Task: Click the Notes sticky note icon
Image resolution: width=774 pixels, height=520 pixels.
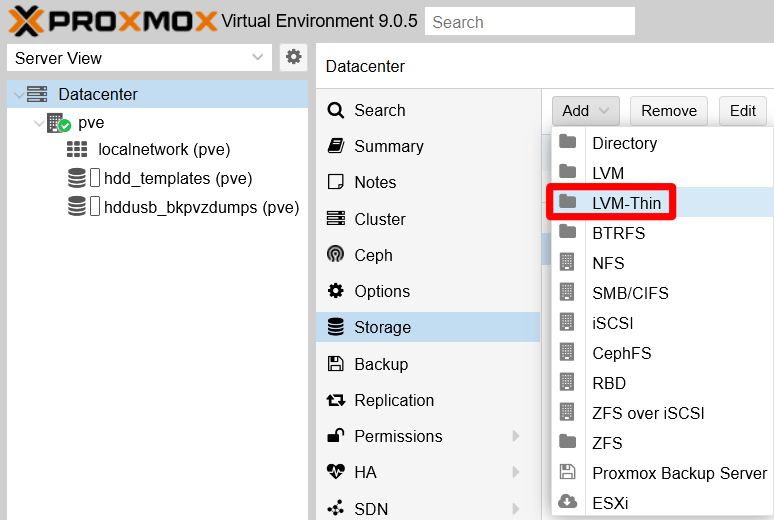Action: point(336,182)
